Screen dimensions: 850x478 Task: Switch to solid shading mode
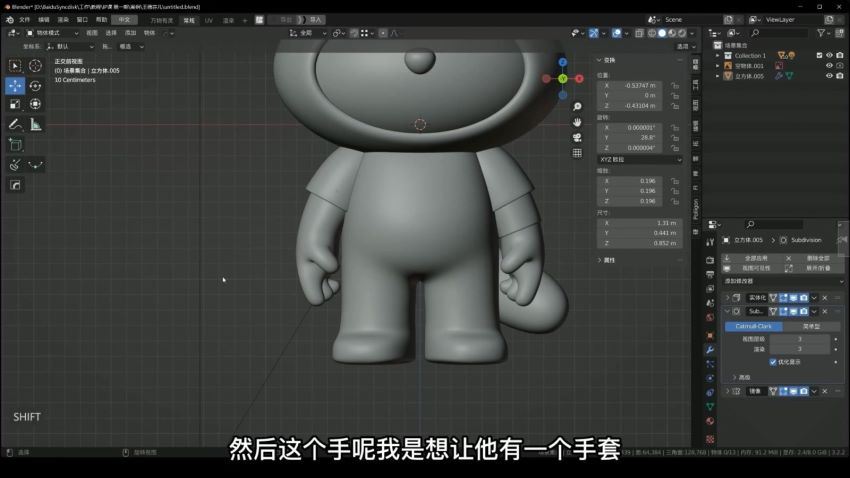coord(662,33)
